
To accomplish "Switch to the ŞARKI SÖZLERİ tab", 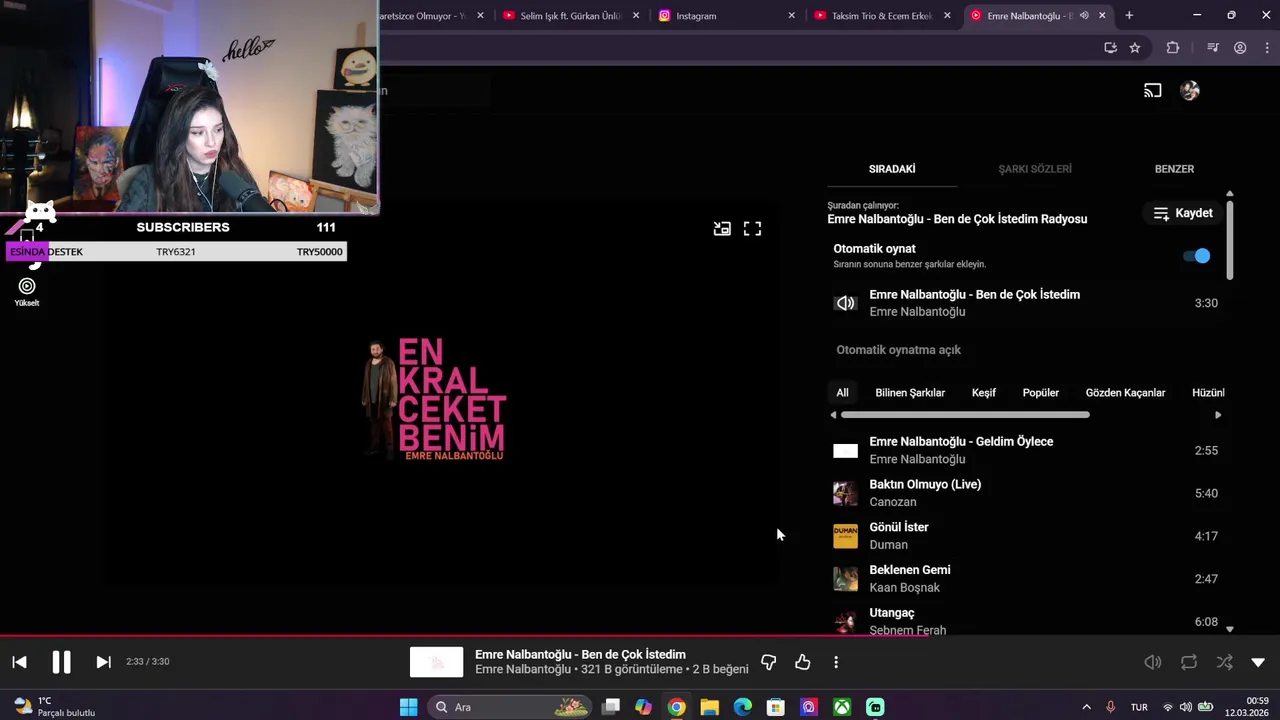I will [x=1035, y=169].
